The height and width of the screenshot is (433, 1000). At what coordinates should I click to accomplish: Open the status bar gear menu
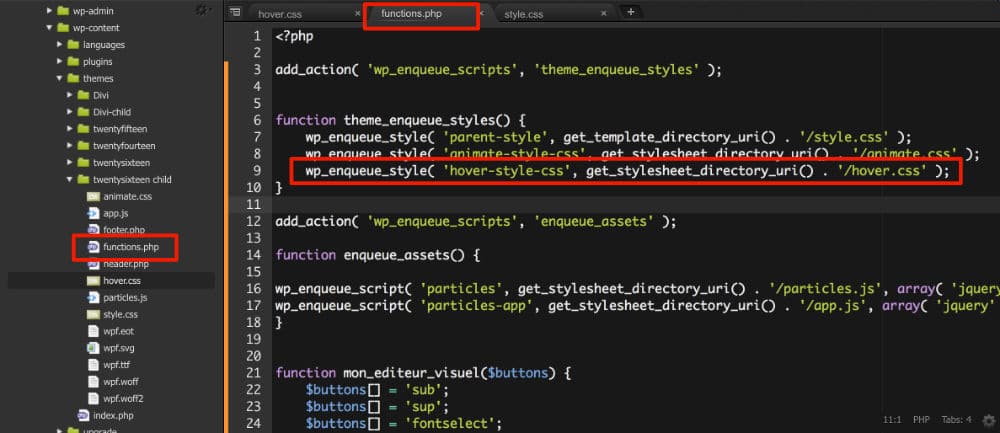(989, 420)
